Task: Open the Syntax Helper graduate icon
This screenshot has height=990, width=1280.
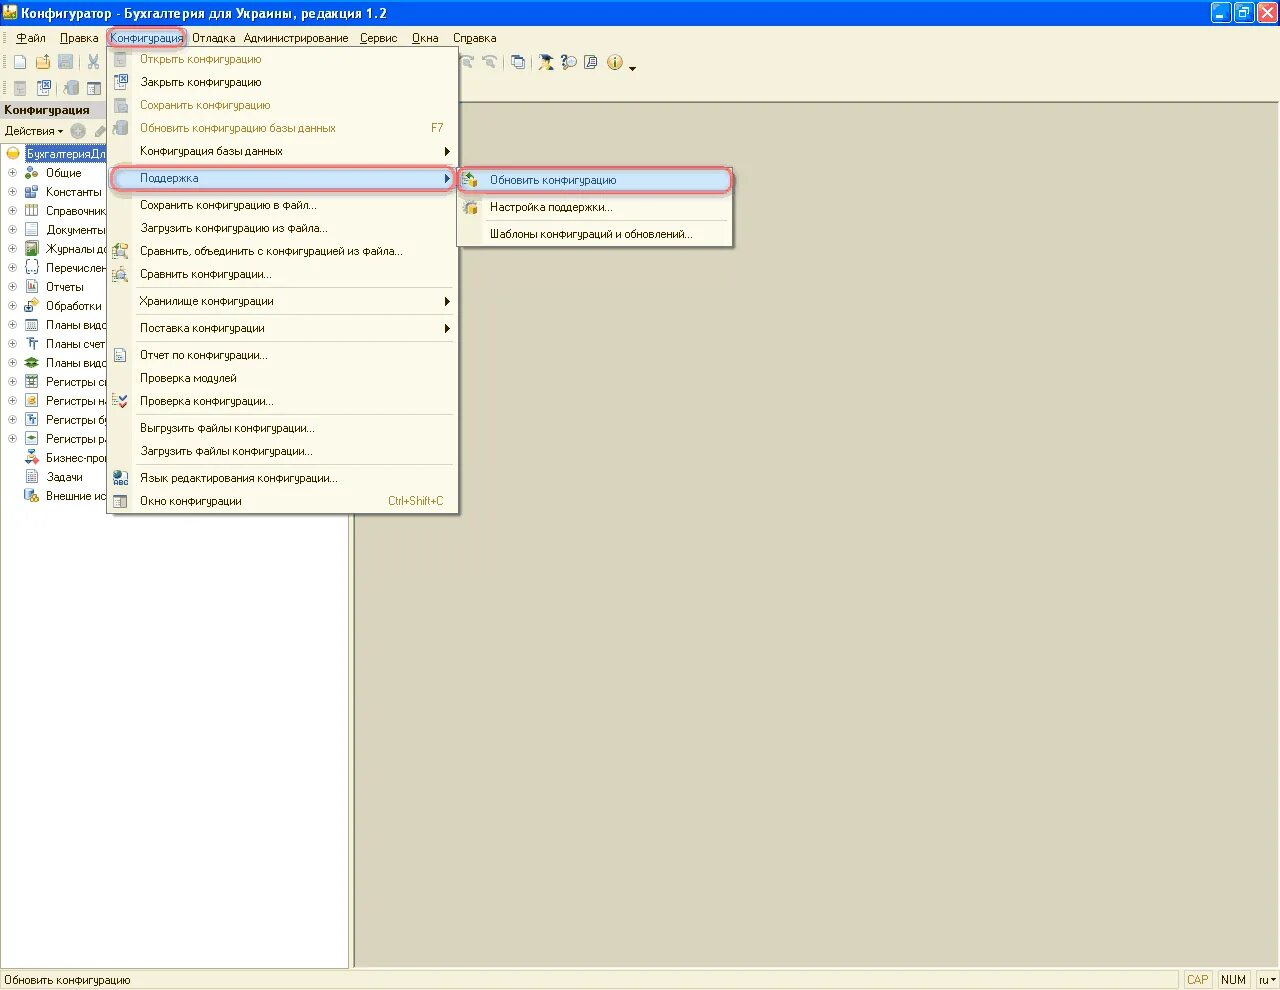Action: point(546,62)
